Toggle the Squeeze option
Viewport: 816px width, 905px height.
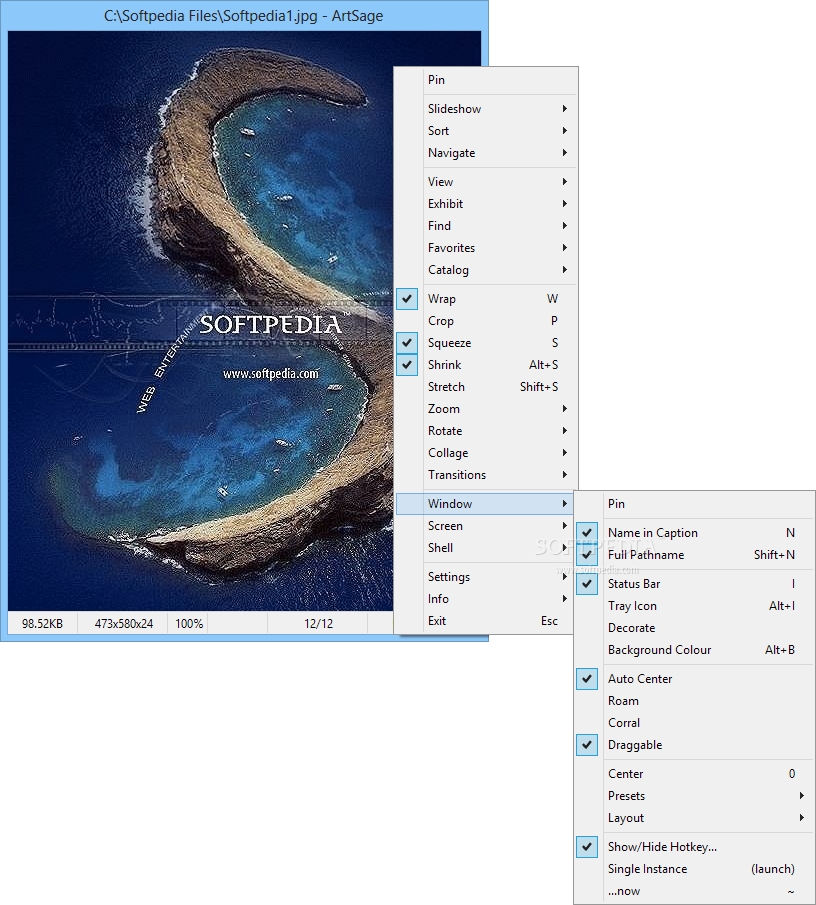pos(486,343)
